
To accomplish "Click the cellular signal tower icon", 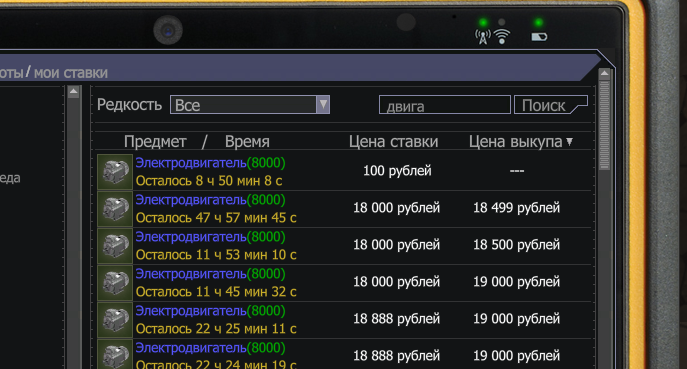I will click(483, 37).
